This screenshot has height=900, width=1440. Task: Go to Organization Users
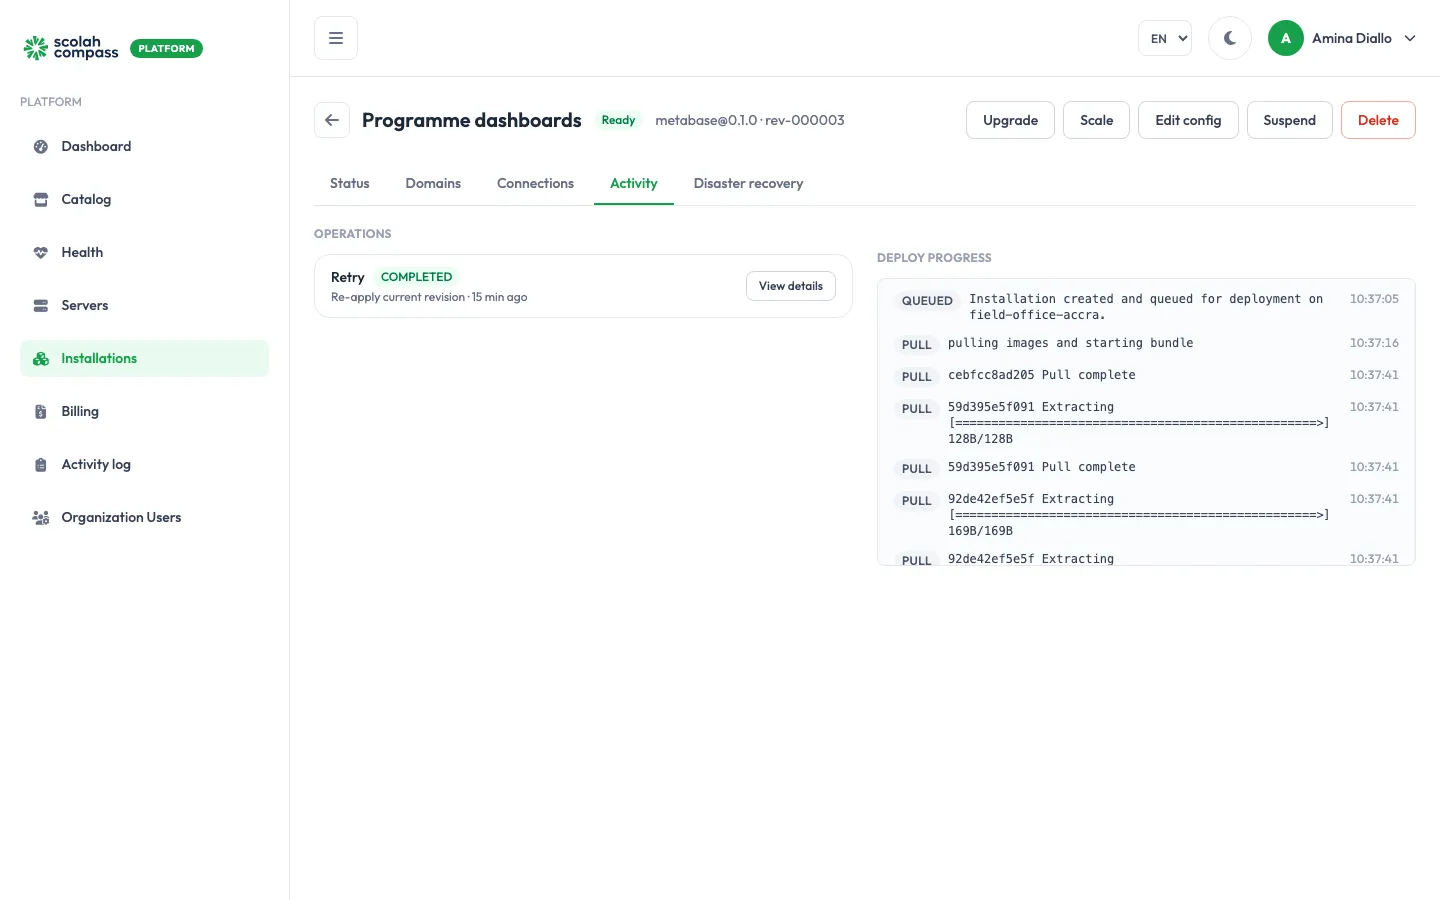[x=144, y=518]
